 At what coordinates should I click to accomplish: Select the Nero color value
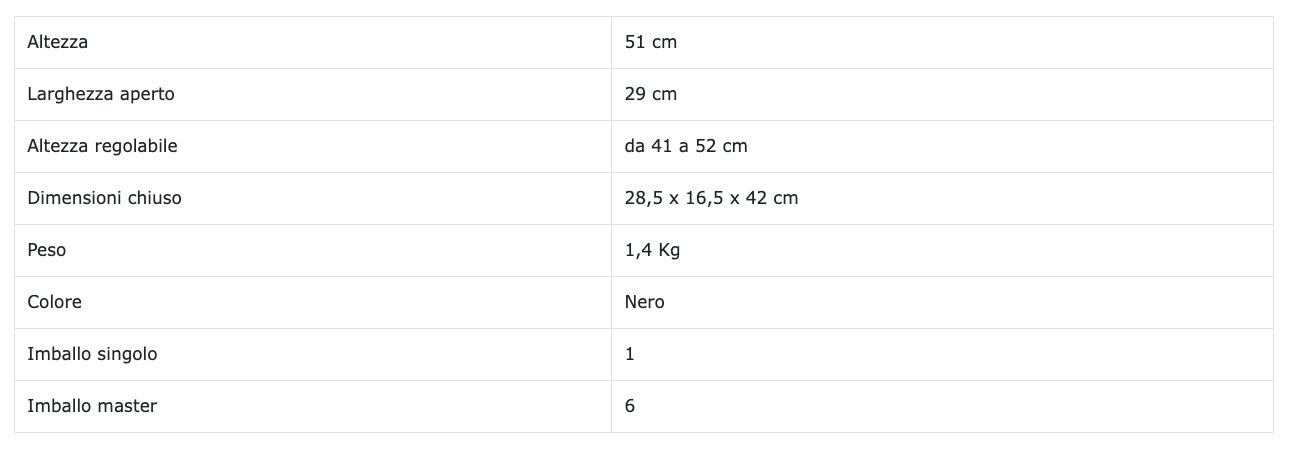coord(645,302)
